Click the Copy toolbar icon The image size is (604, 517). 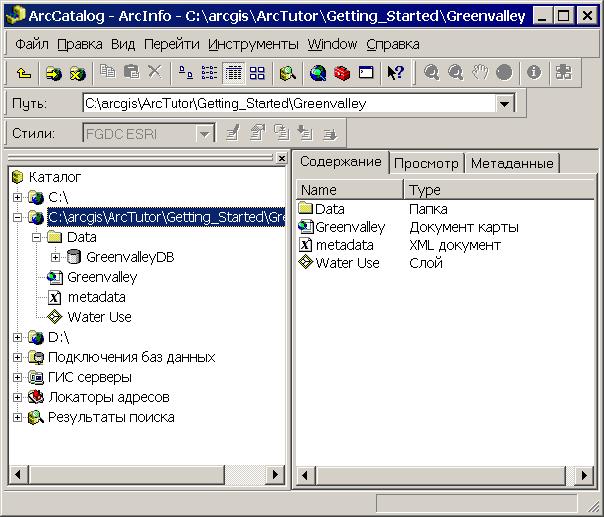pyautogui.click(x=107, y=72)
